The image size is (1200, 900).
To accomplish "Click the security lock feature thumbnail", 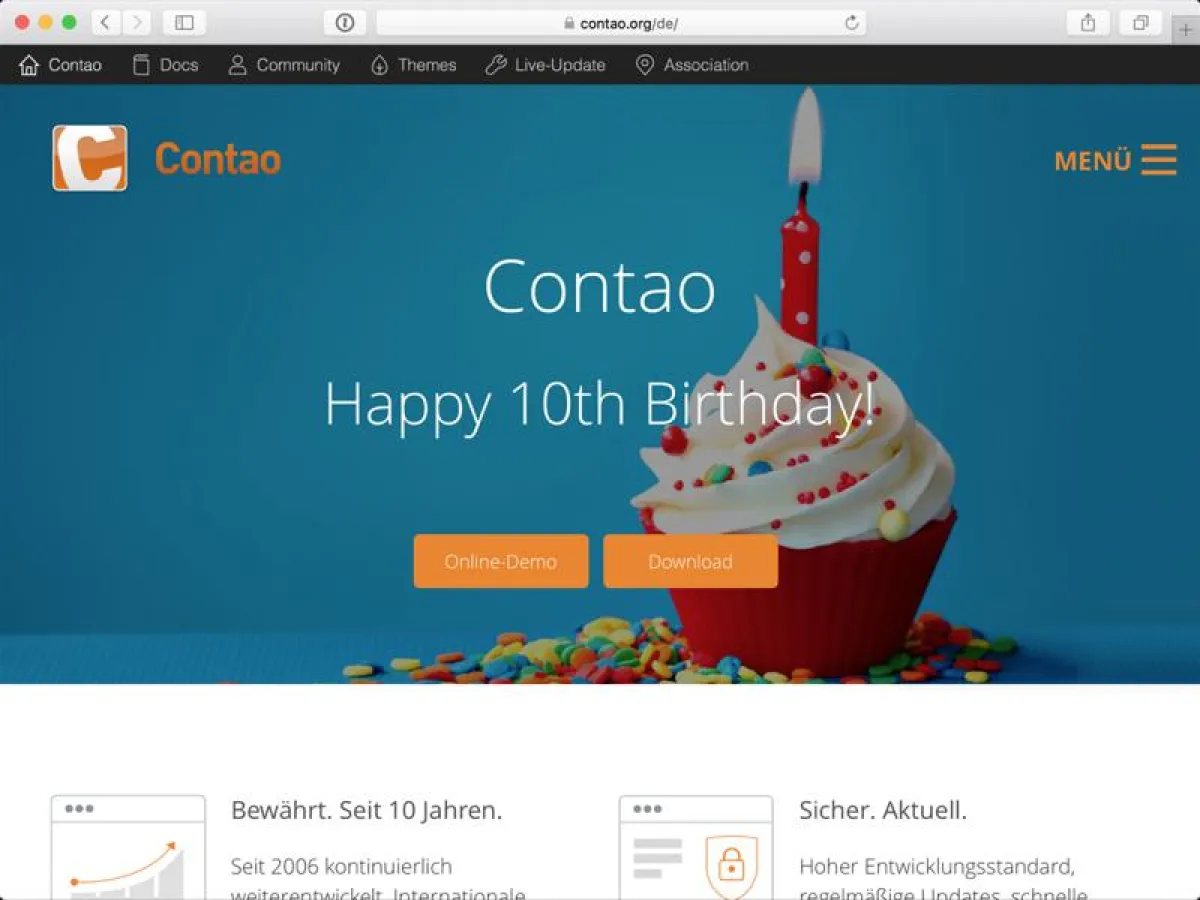I will (x=696, y=848).
